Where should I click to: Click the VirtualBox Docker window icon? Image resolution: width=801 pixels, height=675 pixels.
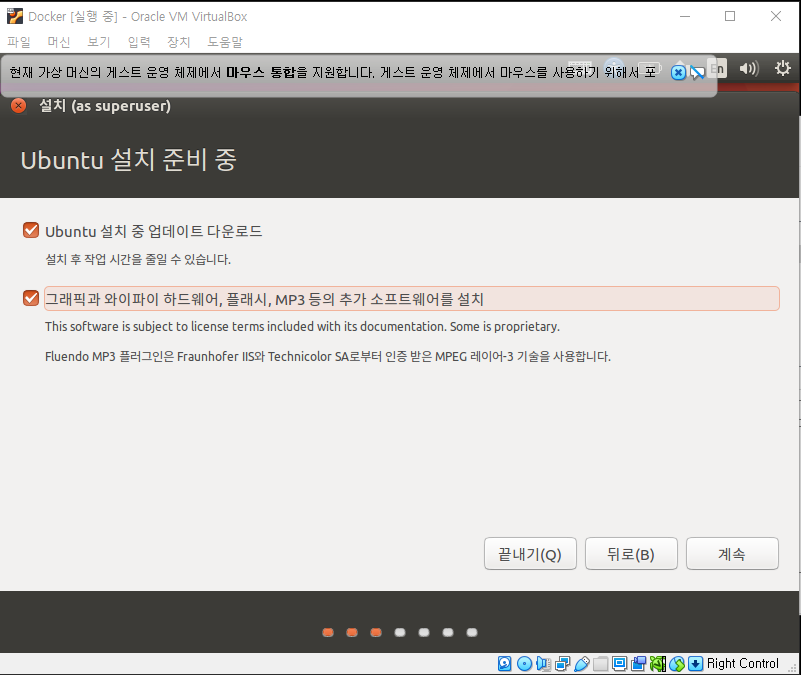coord(15,16)
